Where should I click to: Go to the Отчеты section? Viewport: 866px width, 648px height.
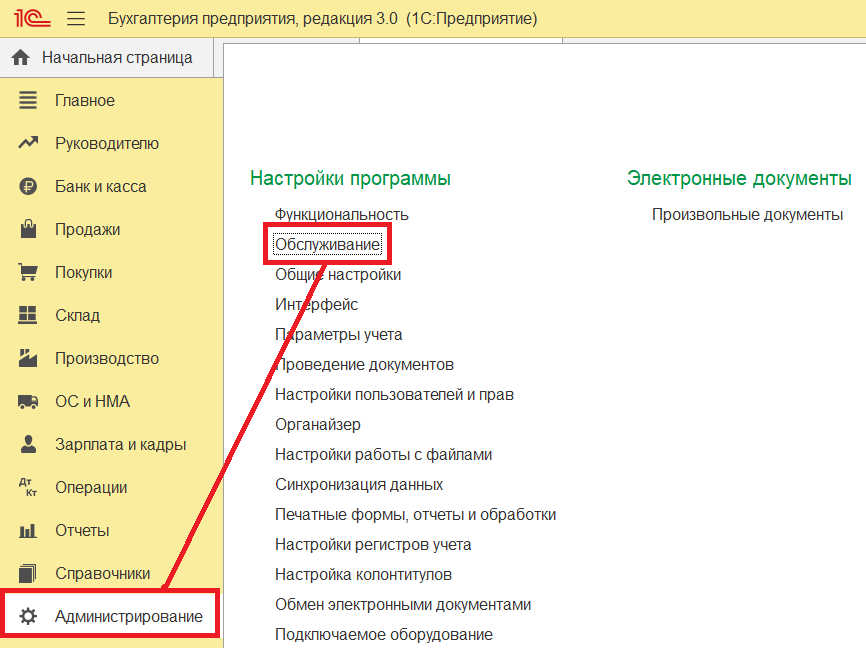[x=82, y=530]
